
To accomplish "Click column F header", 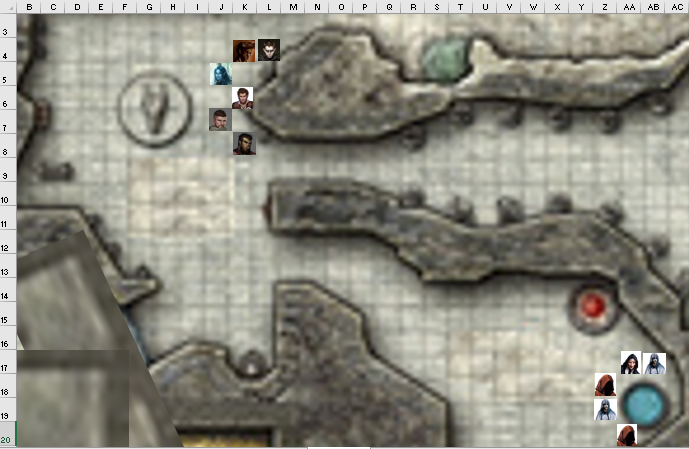I will tap(125, 7).
